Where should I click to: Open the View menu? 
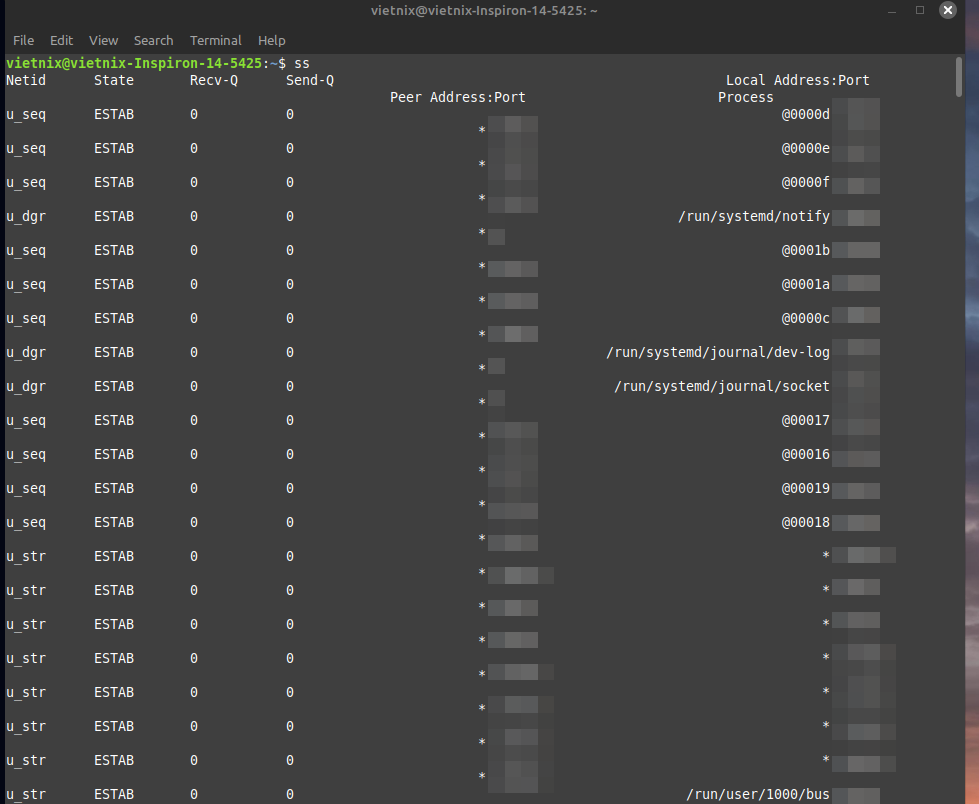104,41
